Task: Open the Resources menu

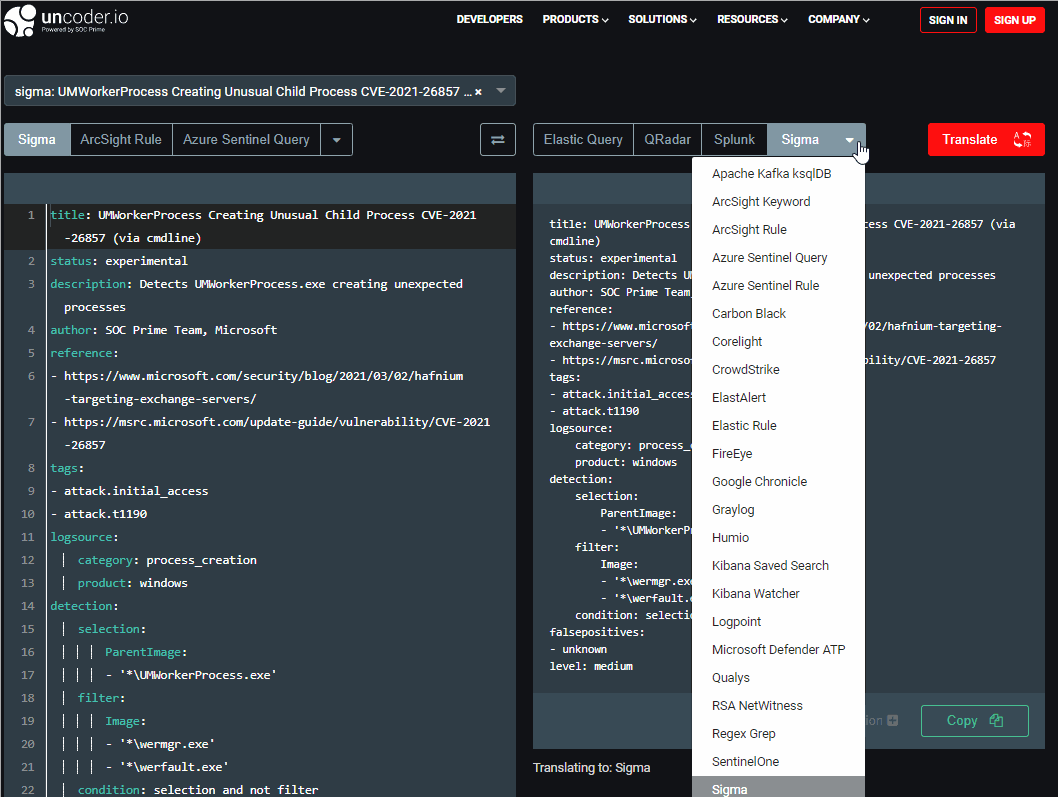Action: (x=752, y=20)
